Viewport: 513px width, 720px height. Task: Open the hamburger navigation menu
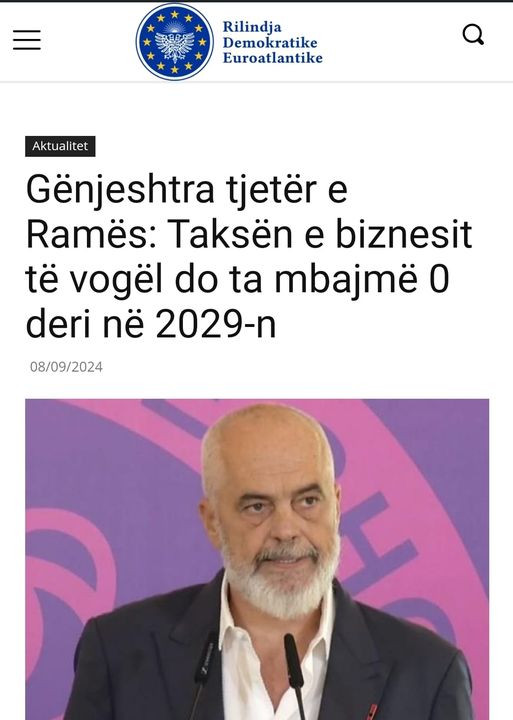tap(27, 39)
